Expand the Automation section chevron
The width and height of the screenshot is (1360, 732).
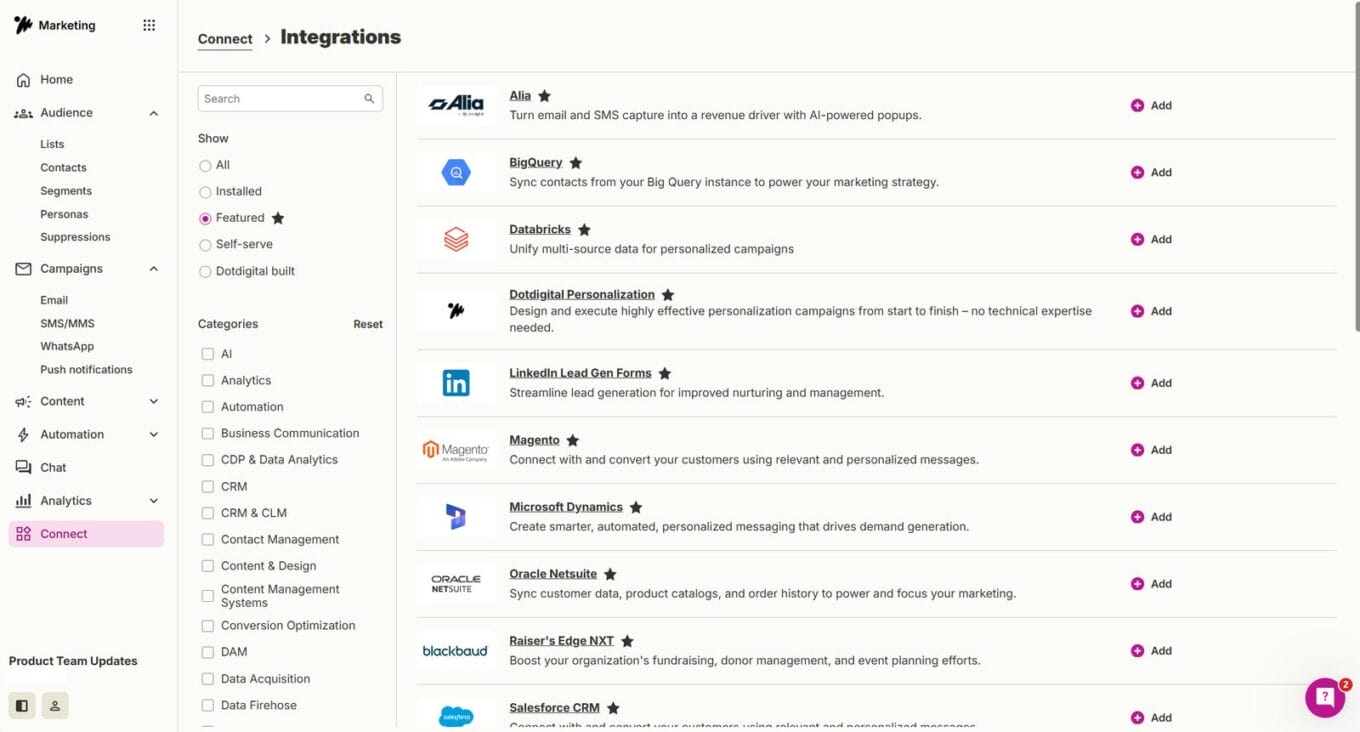[x=154, y=435]
